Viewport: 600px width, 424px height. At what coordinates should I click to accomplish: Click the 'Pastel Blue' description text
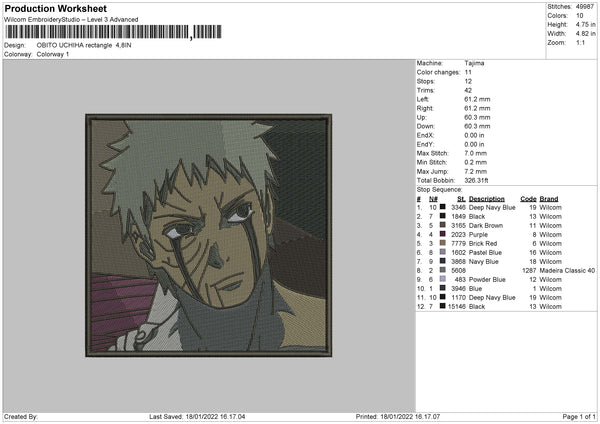coord(485,253)
